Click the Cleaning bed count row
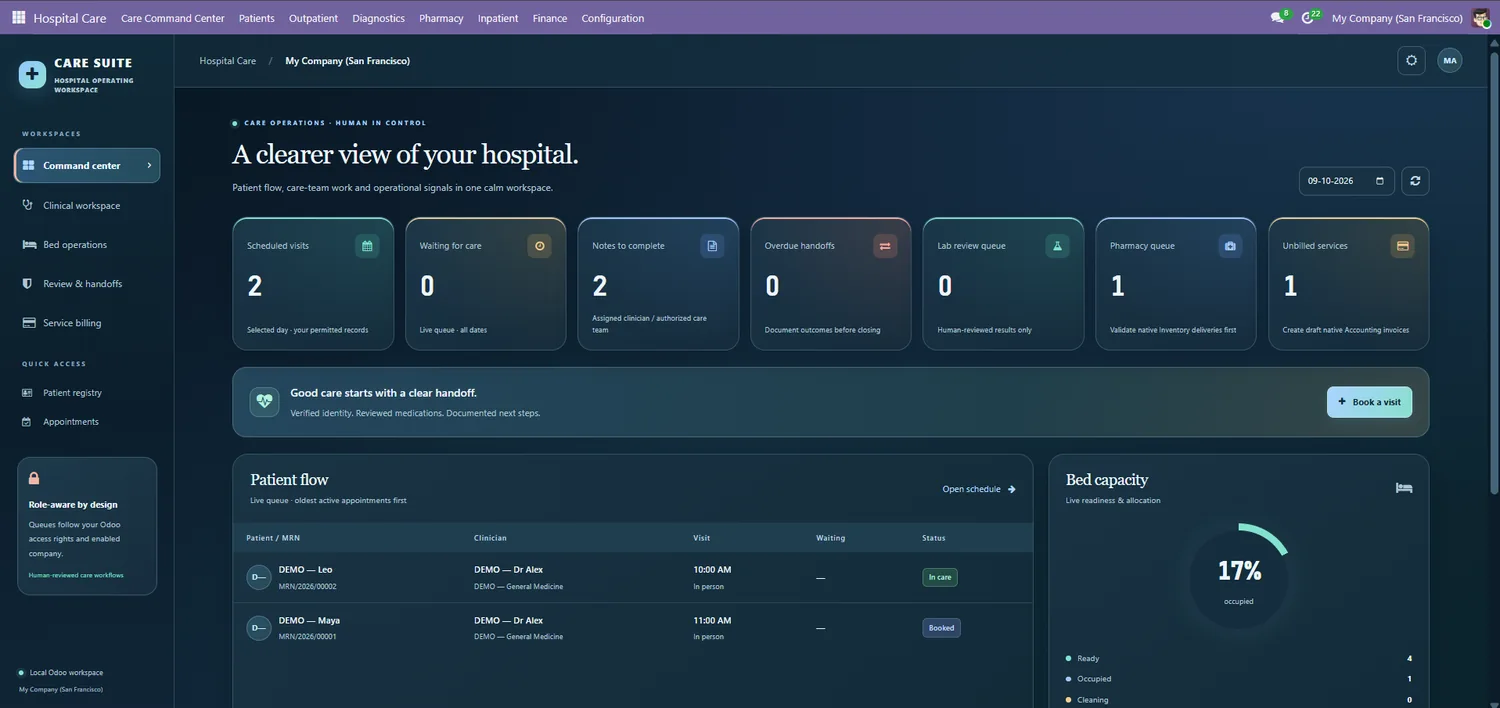Viewport: 1500px width, 708px height. point(1239,700)
